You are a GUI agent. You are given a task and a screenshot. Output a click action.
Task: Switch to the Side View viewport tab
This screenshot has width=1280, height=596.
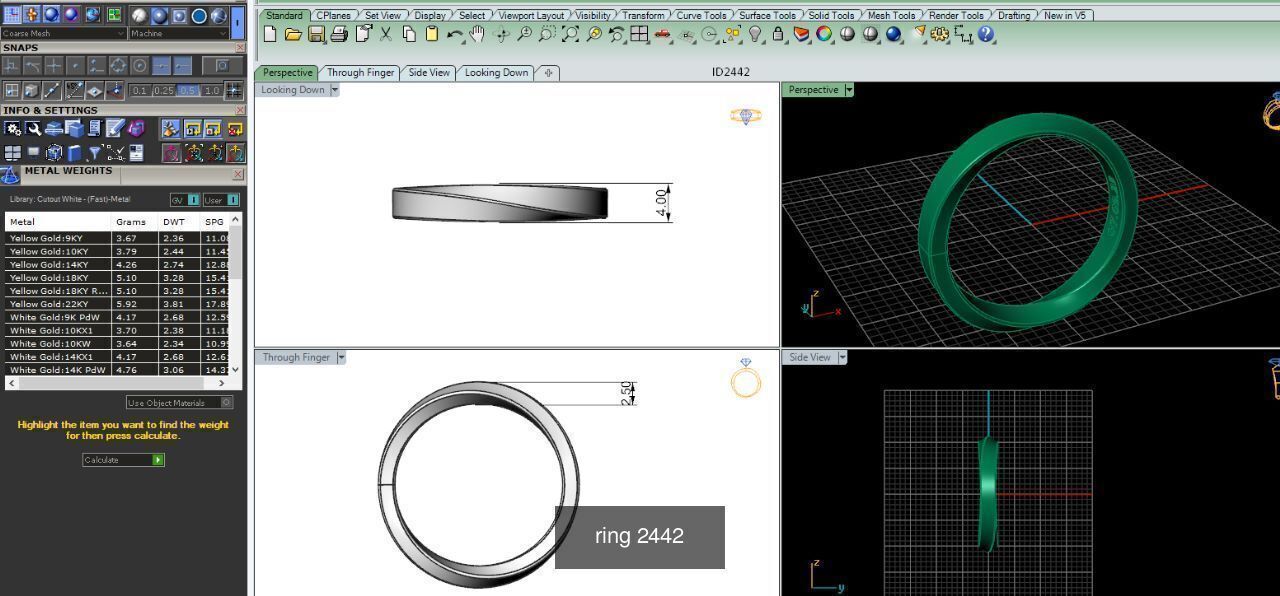click(x=429, y=72)
